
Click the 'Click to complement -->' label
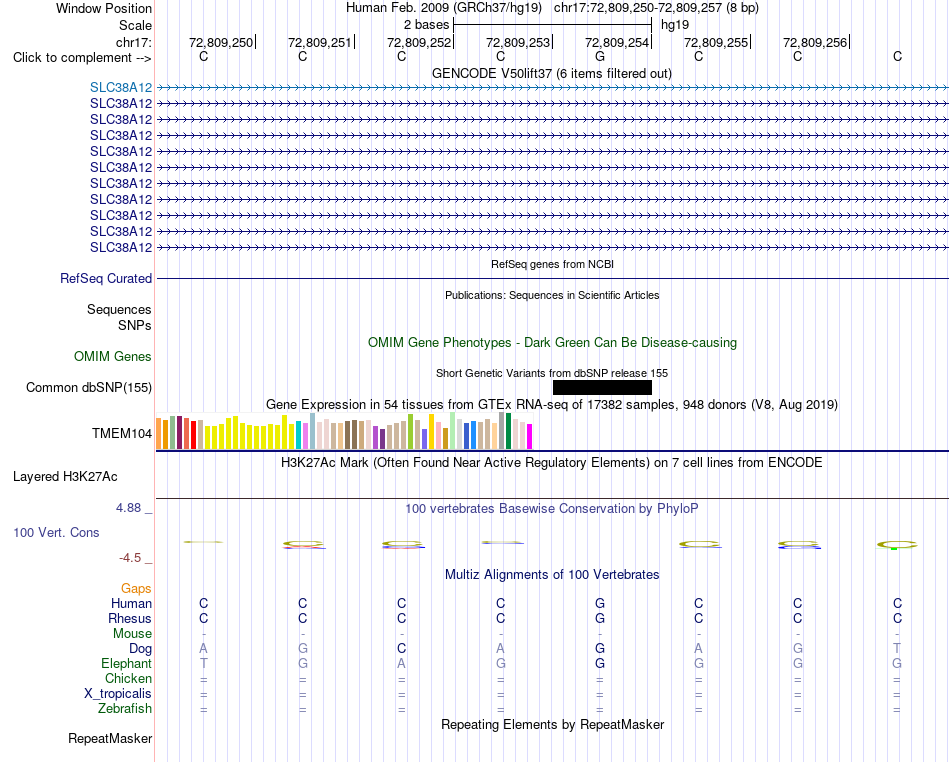click(x=82, y=58)
